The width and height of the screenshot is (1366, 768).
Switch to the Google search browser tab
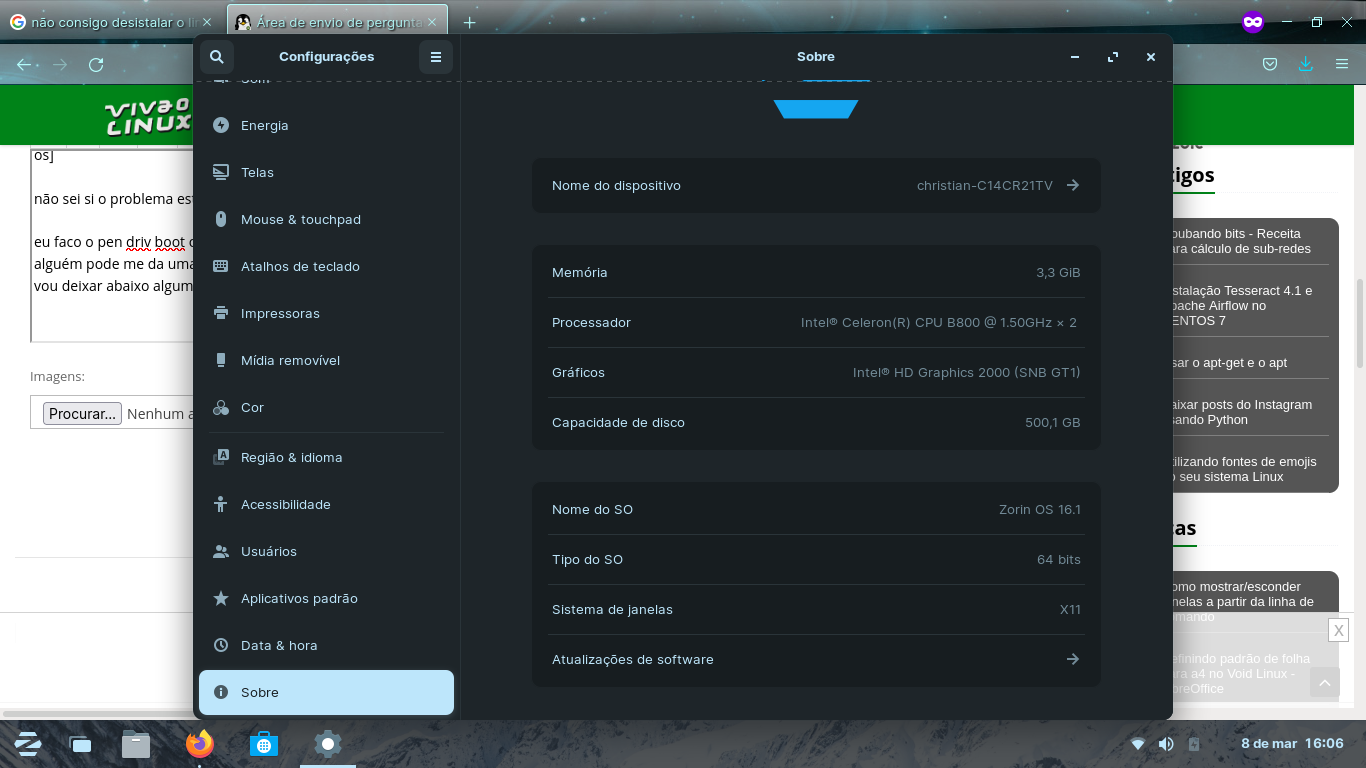(111, 22)
